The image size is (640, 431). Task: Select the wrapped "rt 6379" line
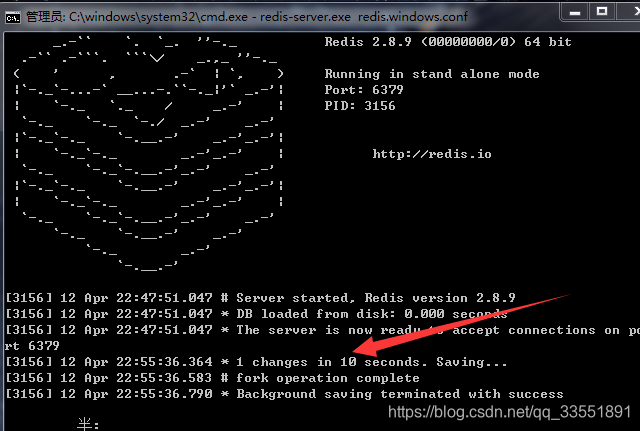(x=32, y=346)
